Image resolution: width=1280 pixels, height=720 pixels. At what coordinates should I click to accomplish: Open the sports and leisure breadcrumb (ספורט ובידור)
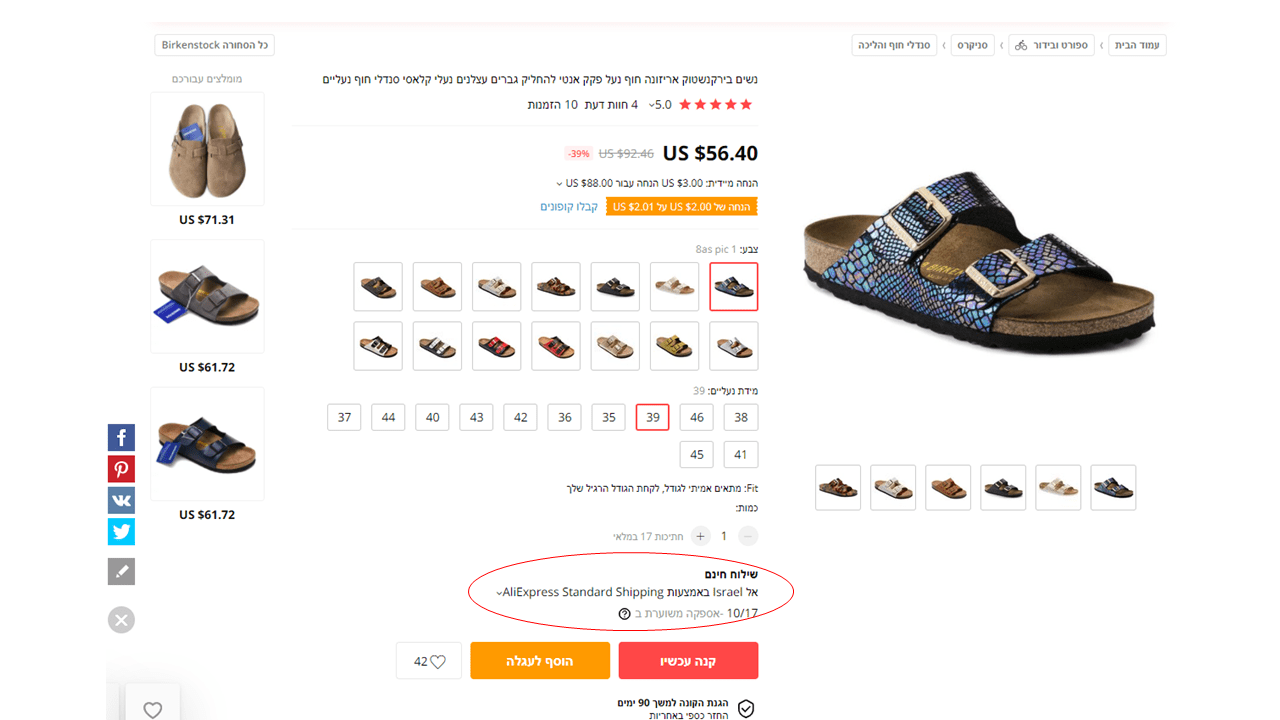(x=1051, y=45)
